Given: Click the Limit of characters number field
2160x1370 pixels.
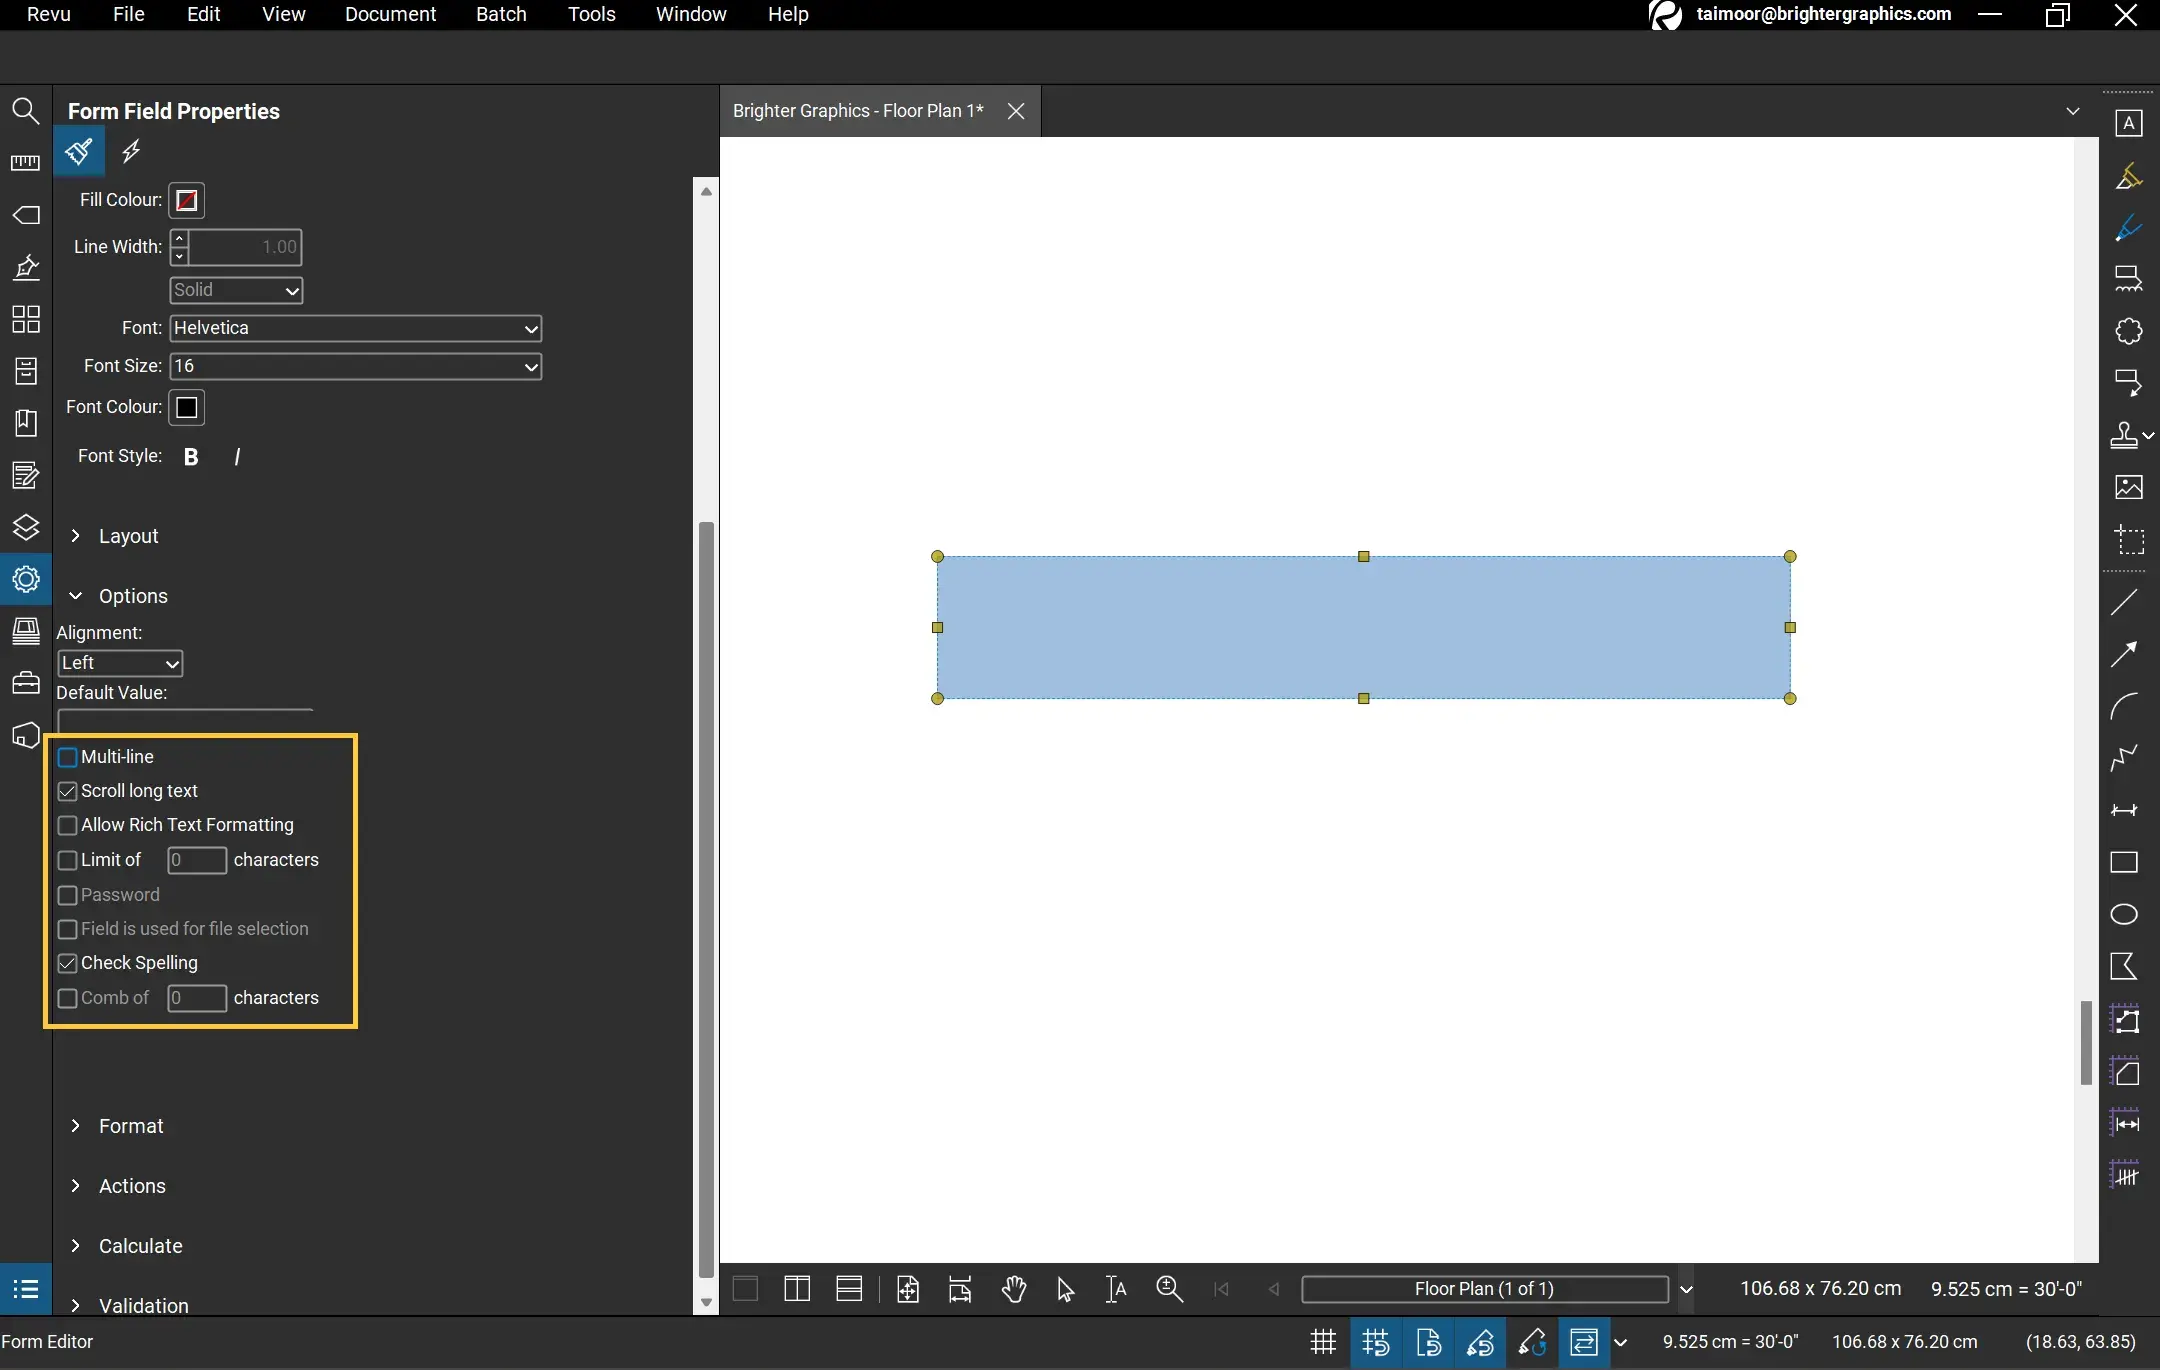Looking at the screenshot, I should coord(197,860).
